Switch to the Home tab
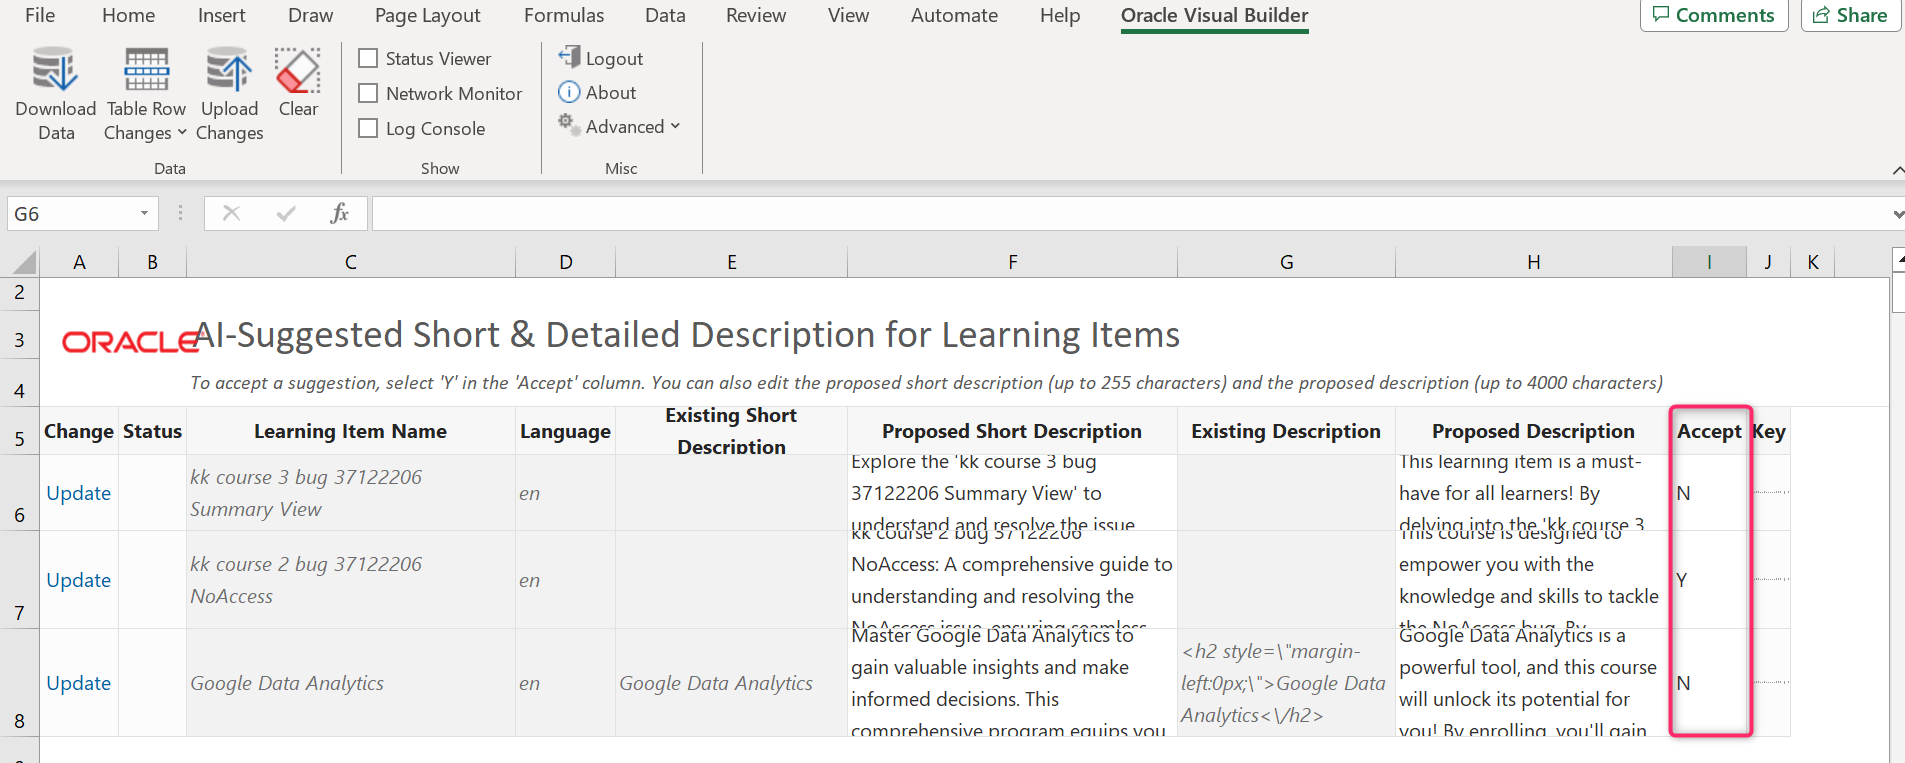 coord(129,15)
